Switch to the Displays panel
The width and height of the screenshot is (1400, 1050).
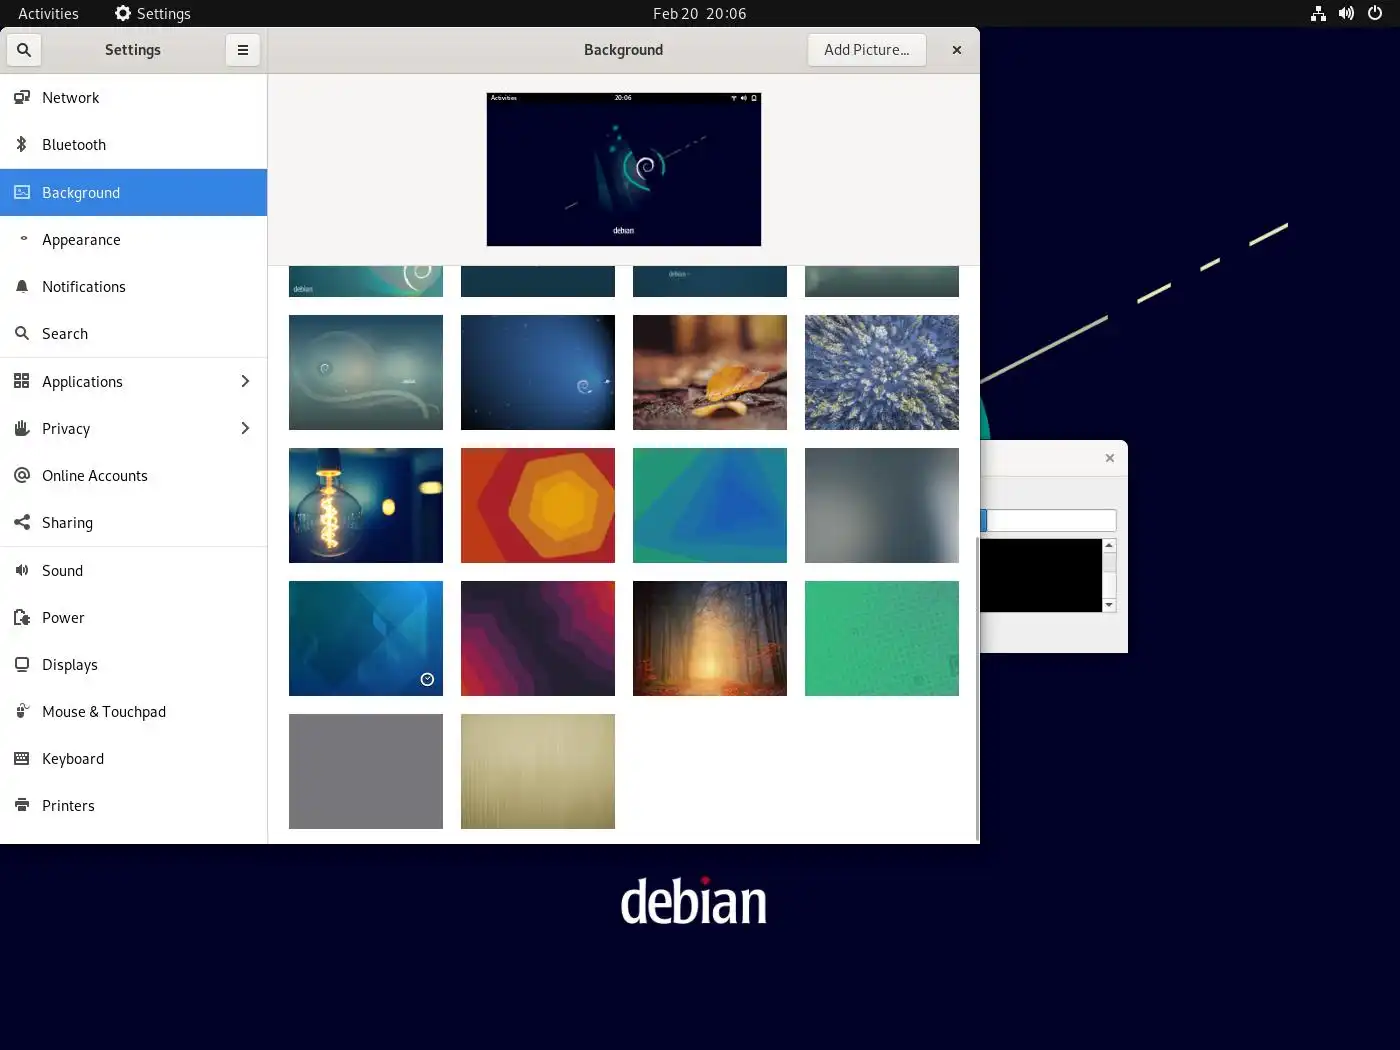[134, 664]
